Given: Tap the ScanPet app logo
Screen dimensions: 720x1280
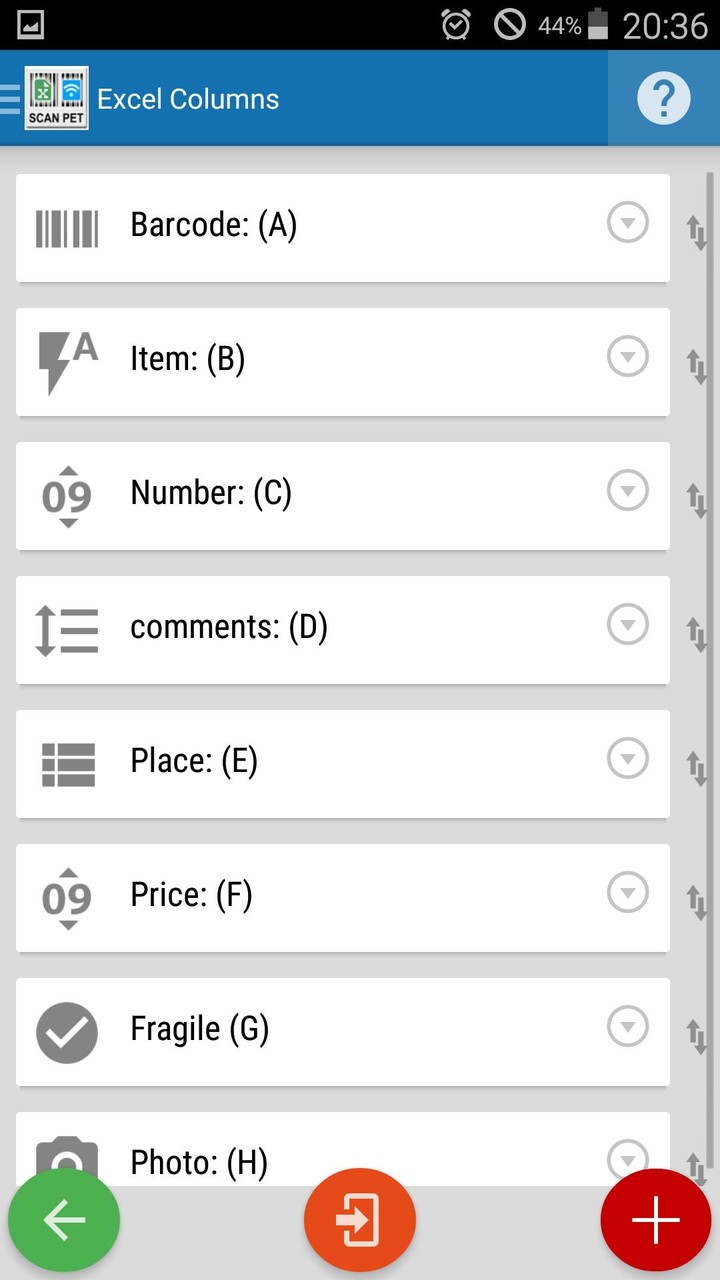Looking at the screenshot, I should [57, 98].
